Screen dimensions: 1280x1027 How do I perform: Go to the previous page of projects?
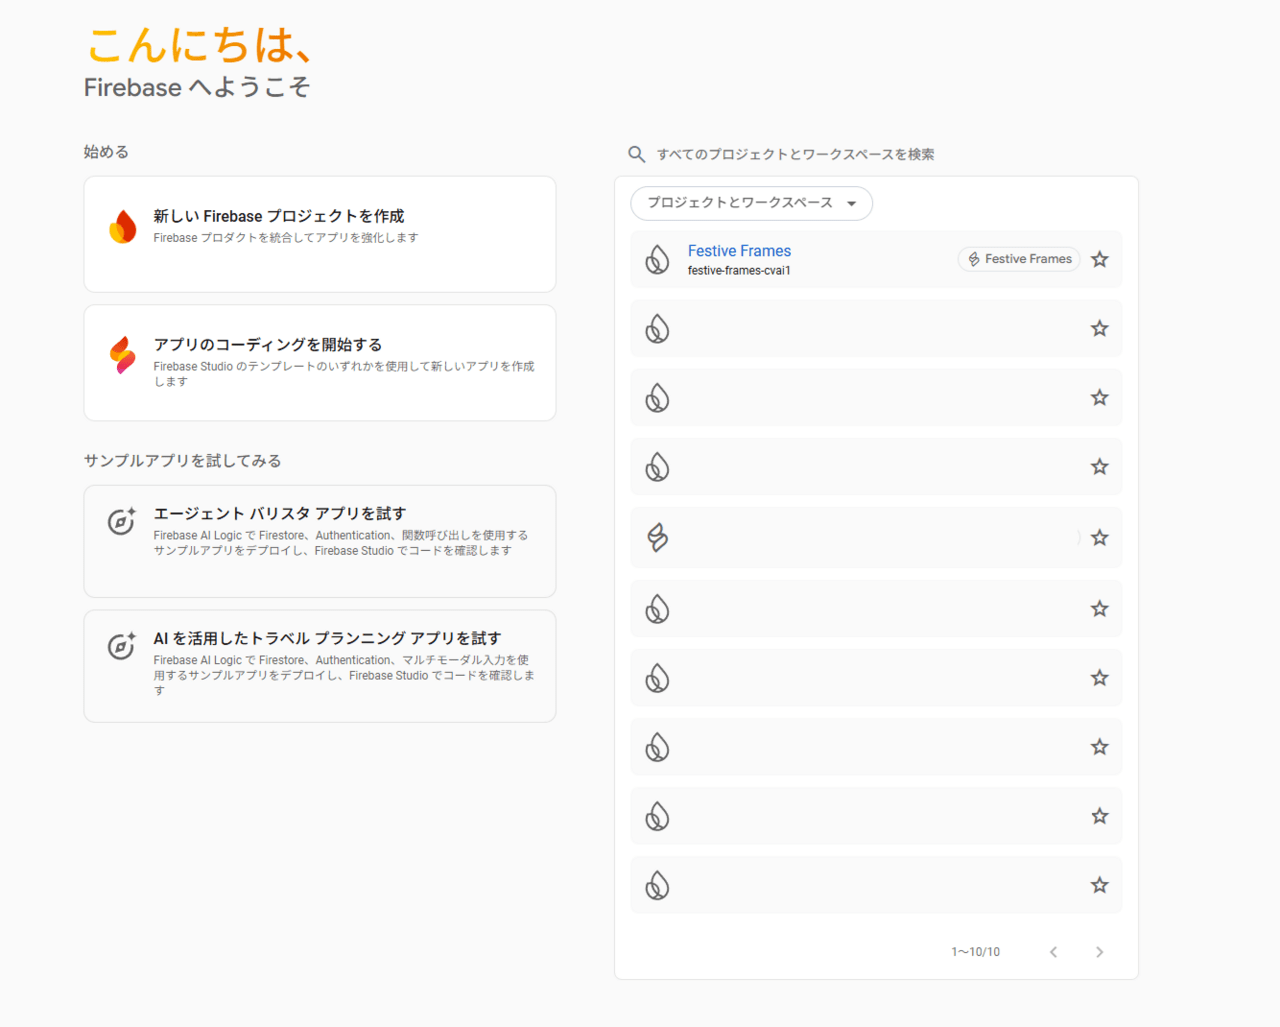(x=1053, y=952)
